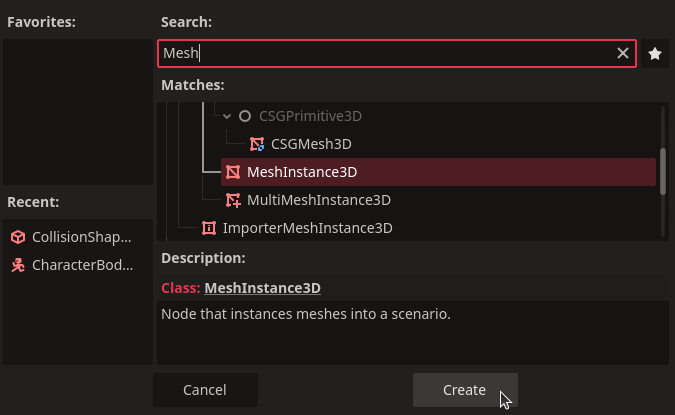Open the MeshInstance3D class documentation link
The height and width of the screenshot is (415, 675).
pyautogui.click(x=263, y=288)
